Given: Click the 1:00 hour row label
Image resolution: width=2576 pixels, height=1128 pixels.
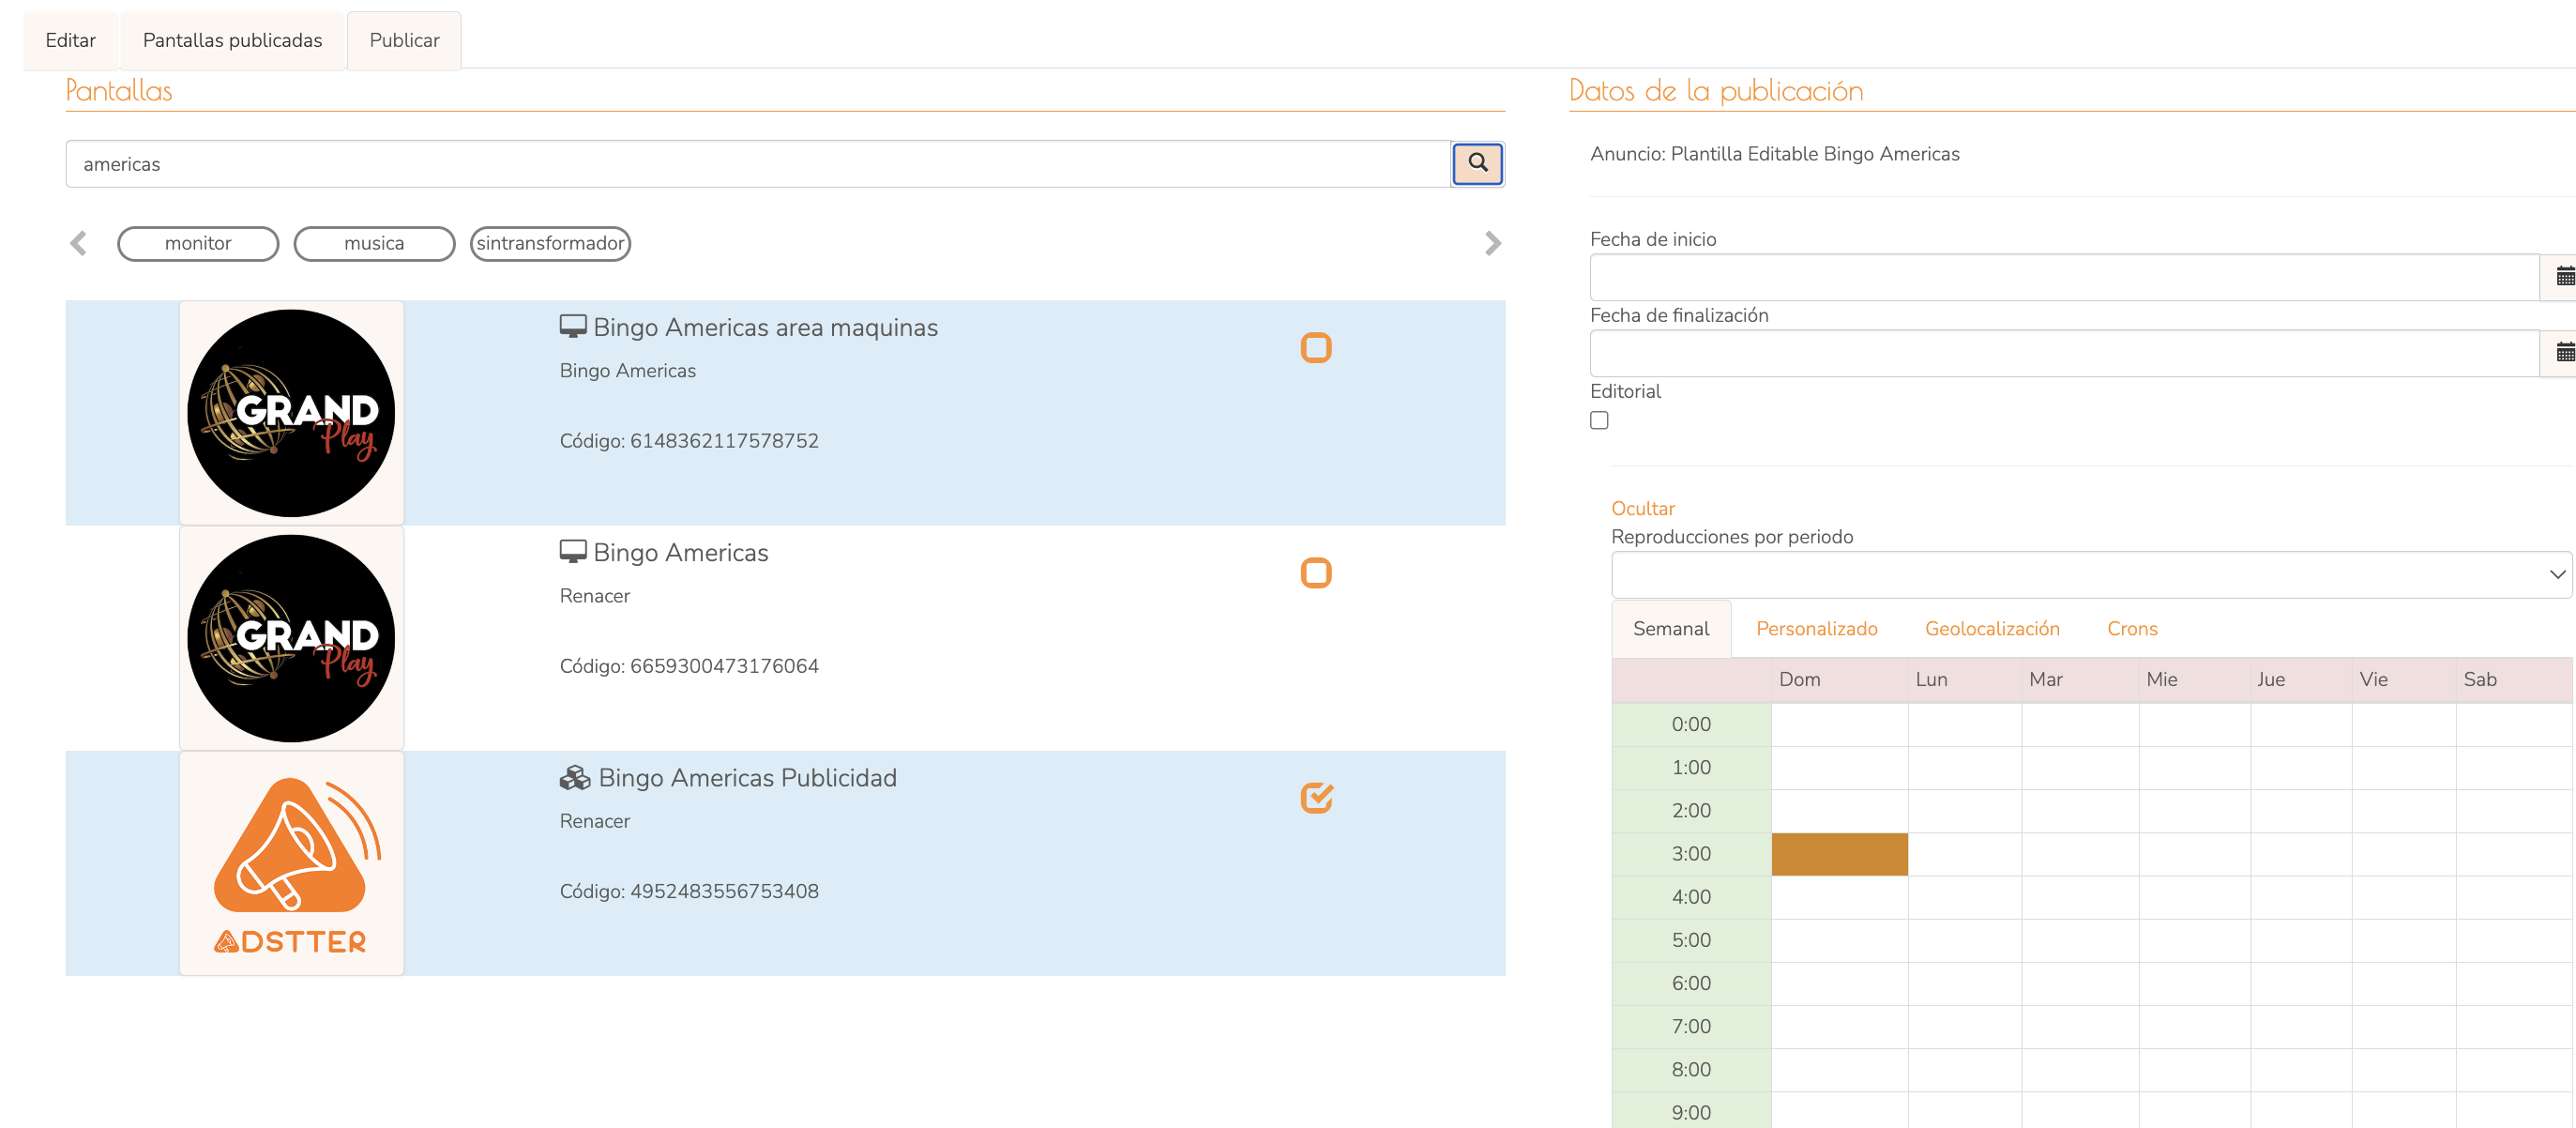Looking at the screenshot, I should [x=1691, y=768].
